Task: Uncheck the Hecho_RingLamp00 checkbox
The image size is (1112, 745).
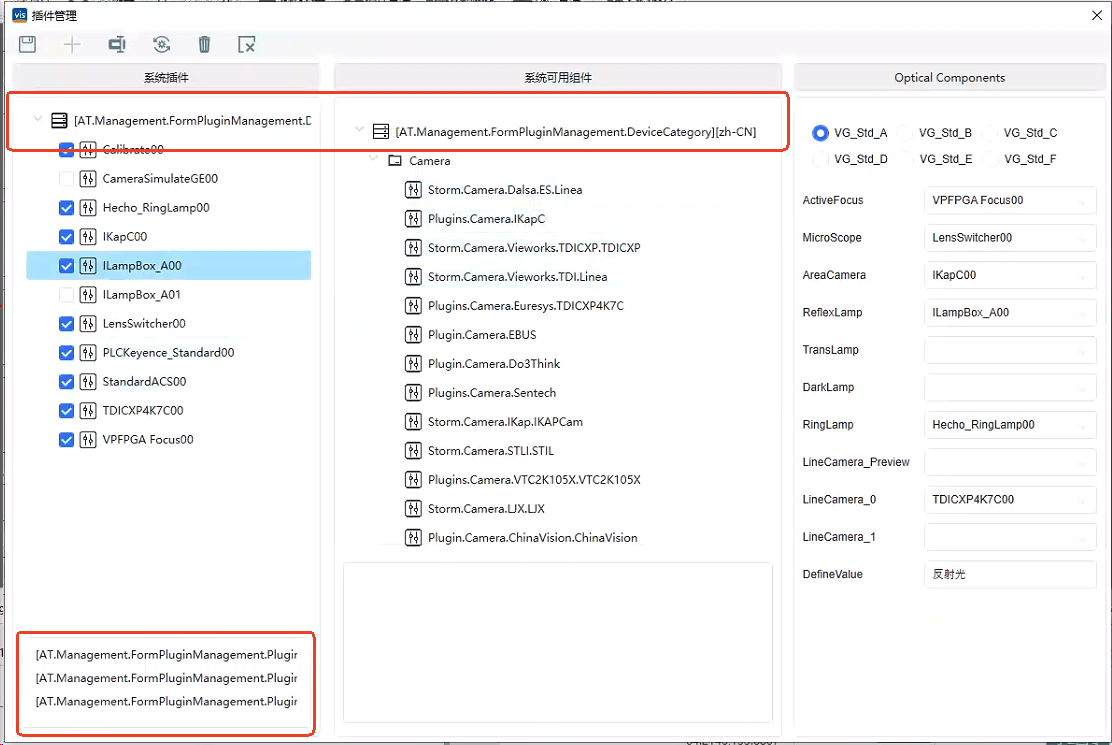Action: coord(67,208)
